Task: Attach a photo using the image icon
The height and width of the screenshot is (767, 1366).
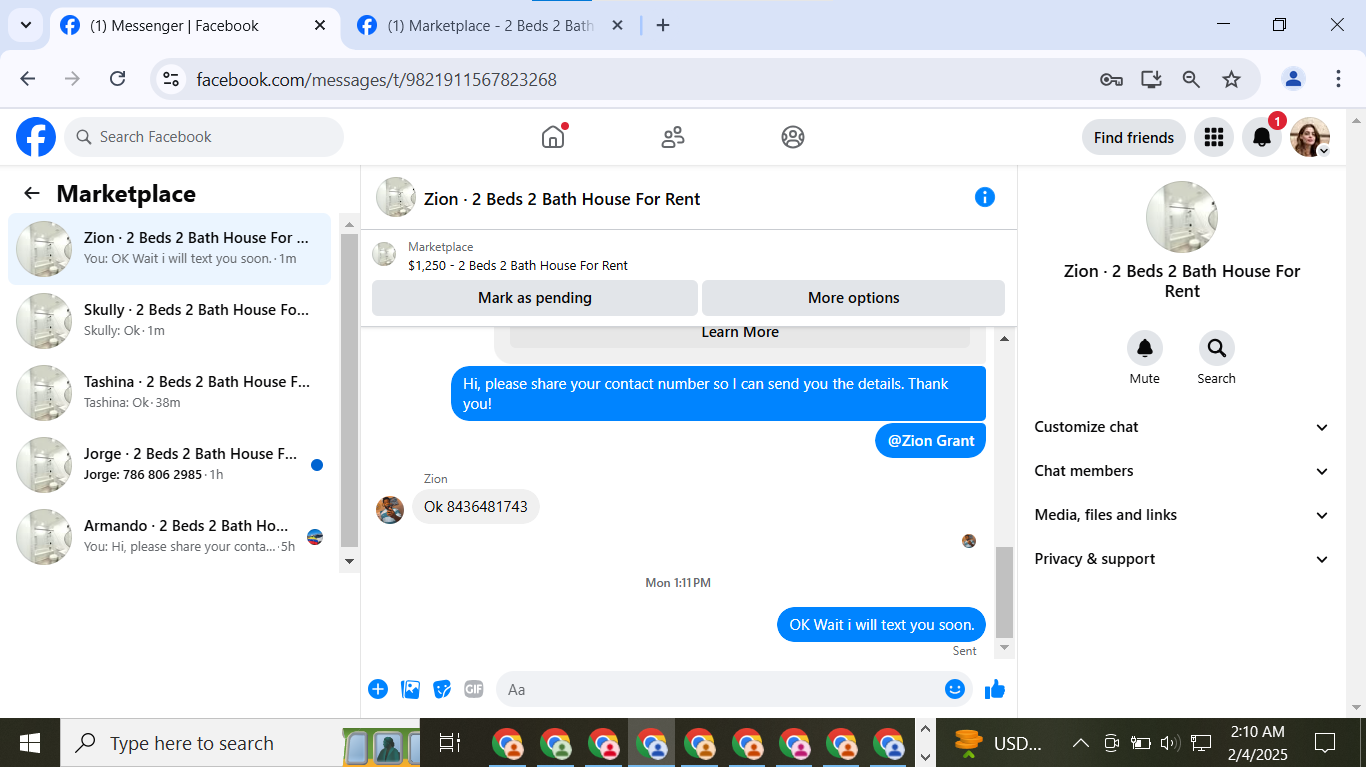Action: pyautogui.click(x=410, y=689)
